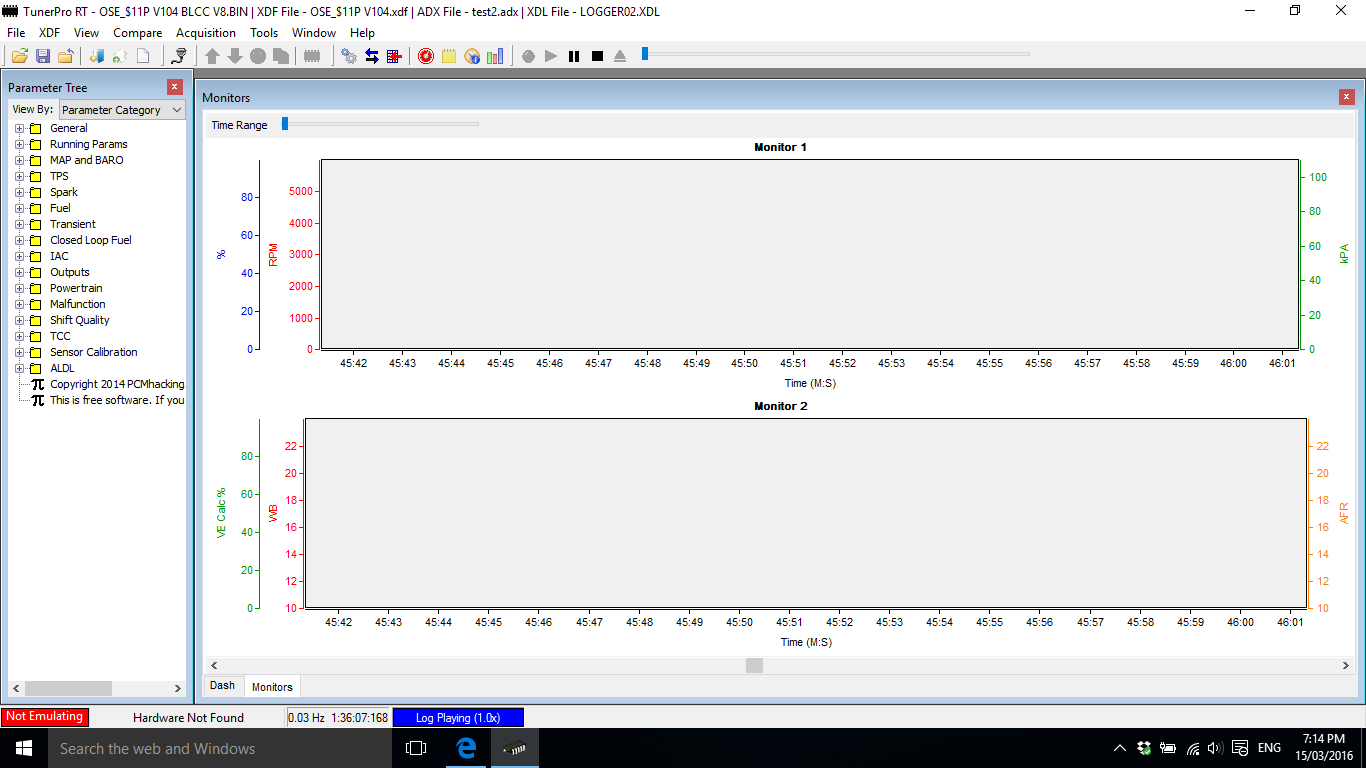Expand the Closed Loop Fuel node
This screenshot has height=768, width=1366.
pyautogui.click(x=19, y=240)
